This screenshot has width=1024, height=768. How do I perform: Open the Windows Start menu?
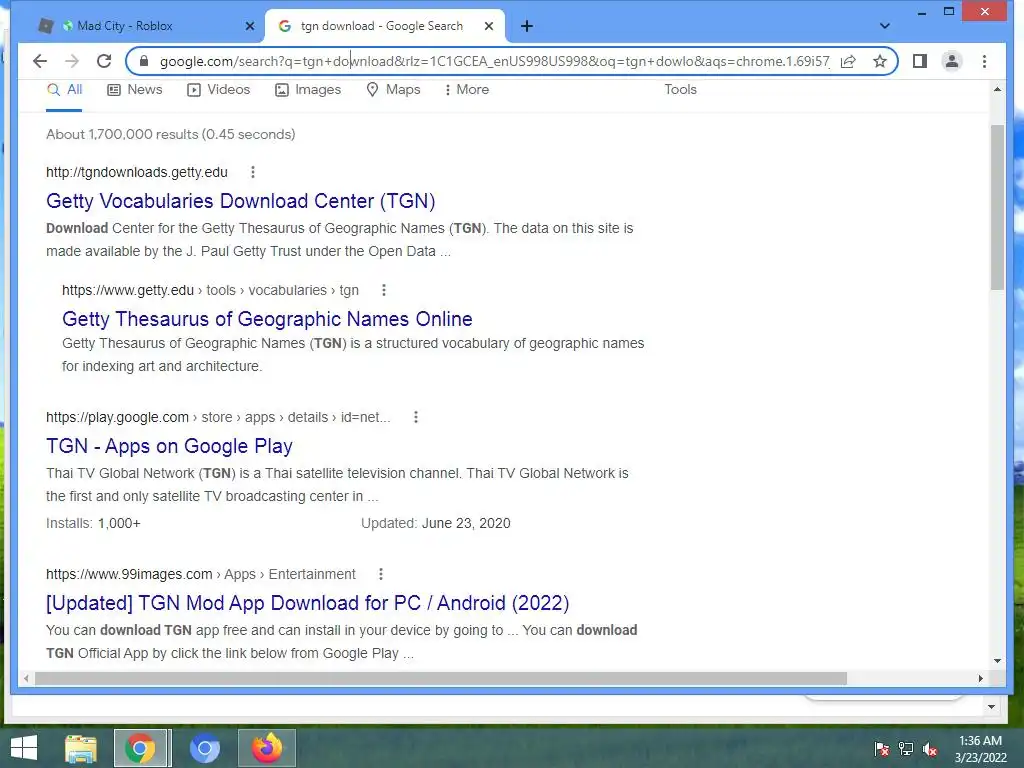pos(24,748)
